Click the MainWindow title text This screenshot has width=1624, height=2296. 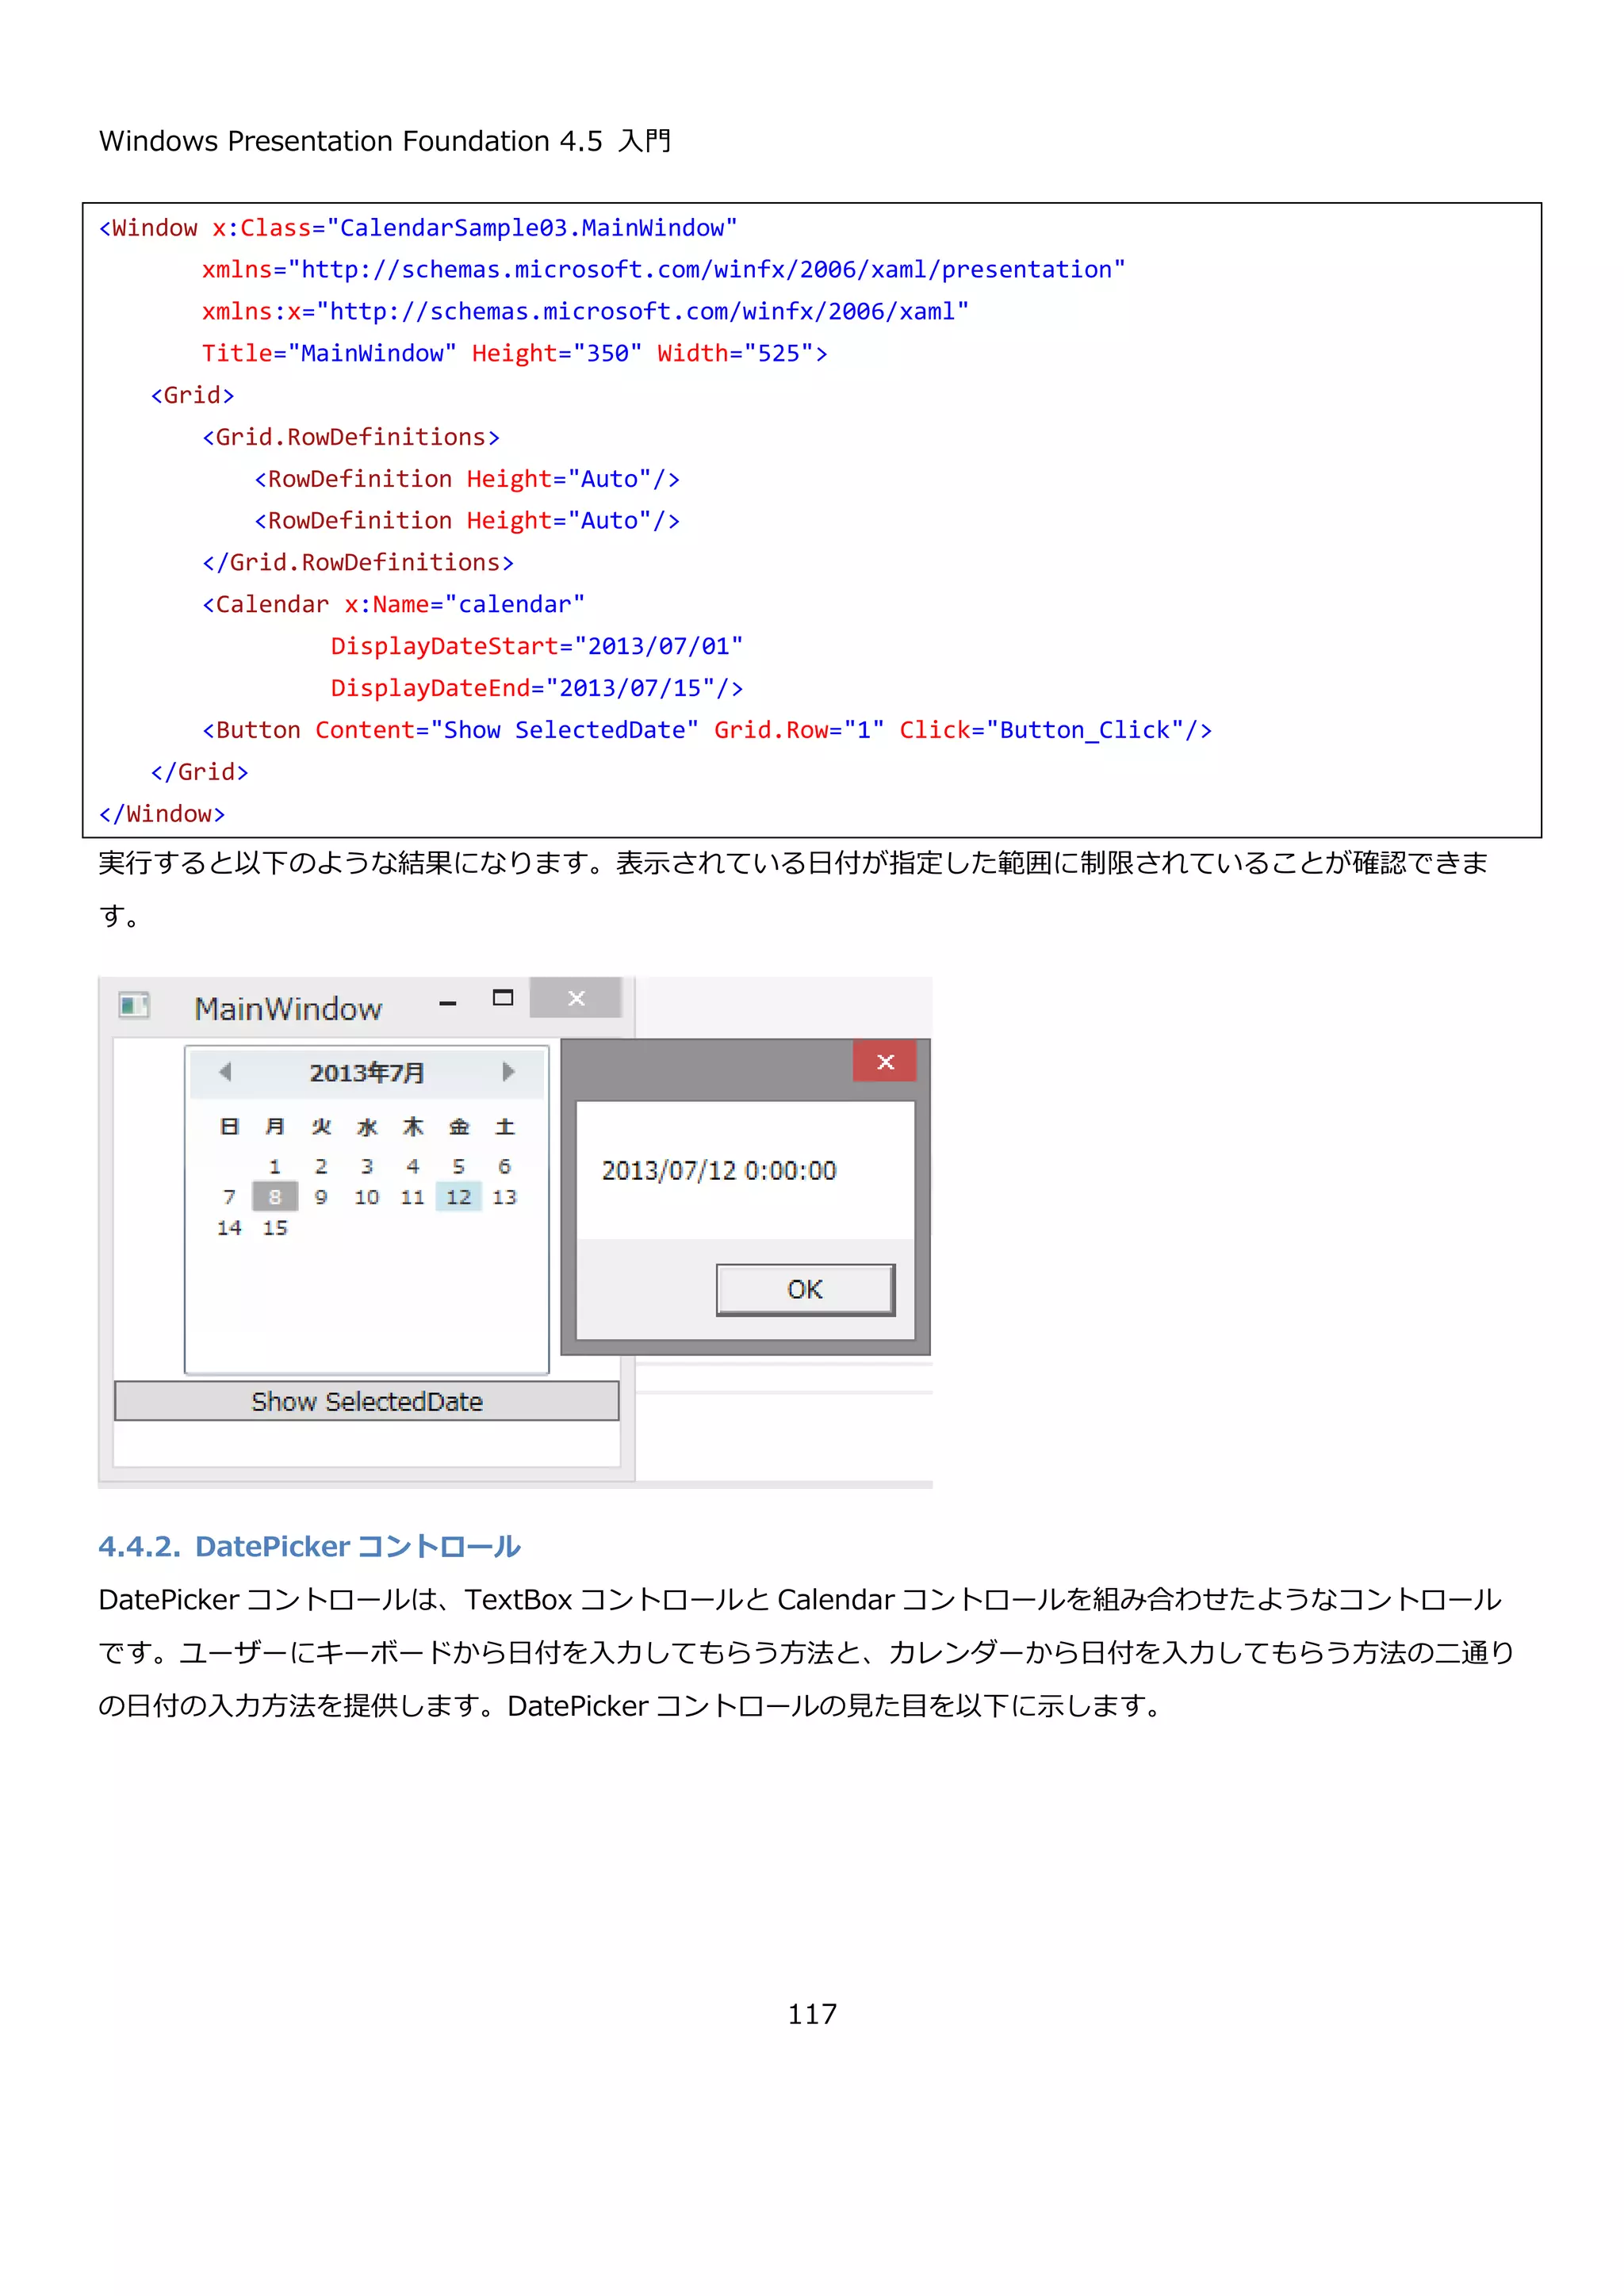[x=288, y=1008]
